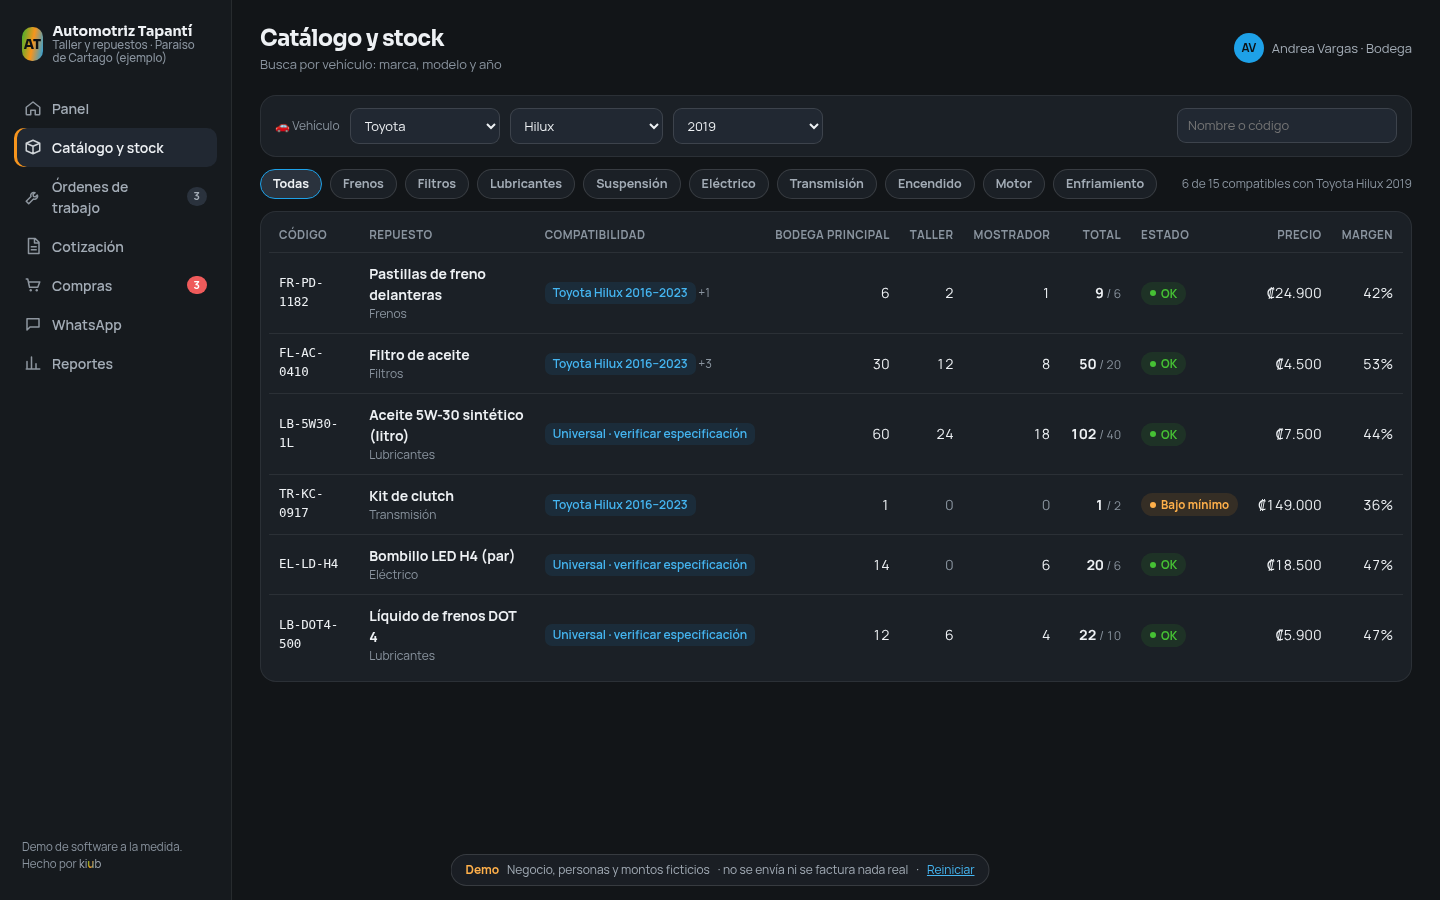Show Suspensión parts only

(x=632, y=184)
